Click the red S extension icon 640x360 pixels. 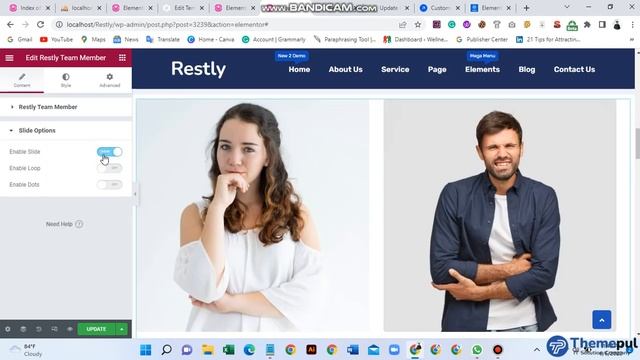coord(557,24)
